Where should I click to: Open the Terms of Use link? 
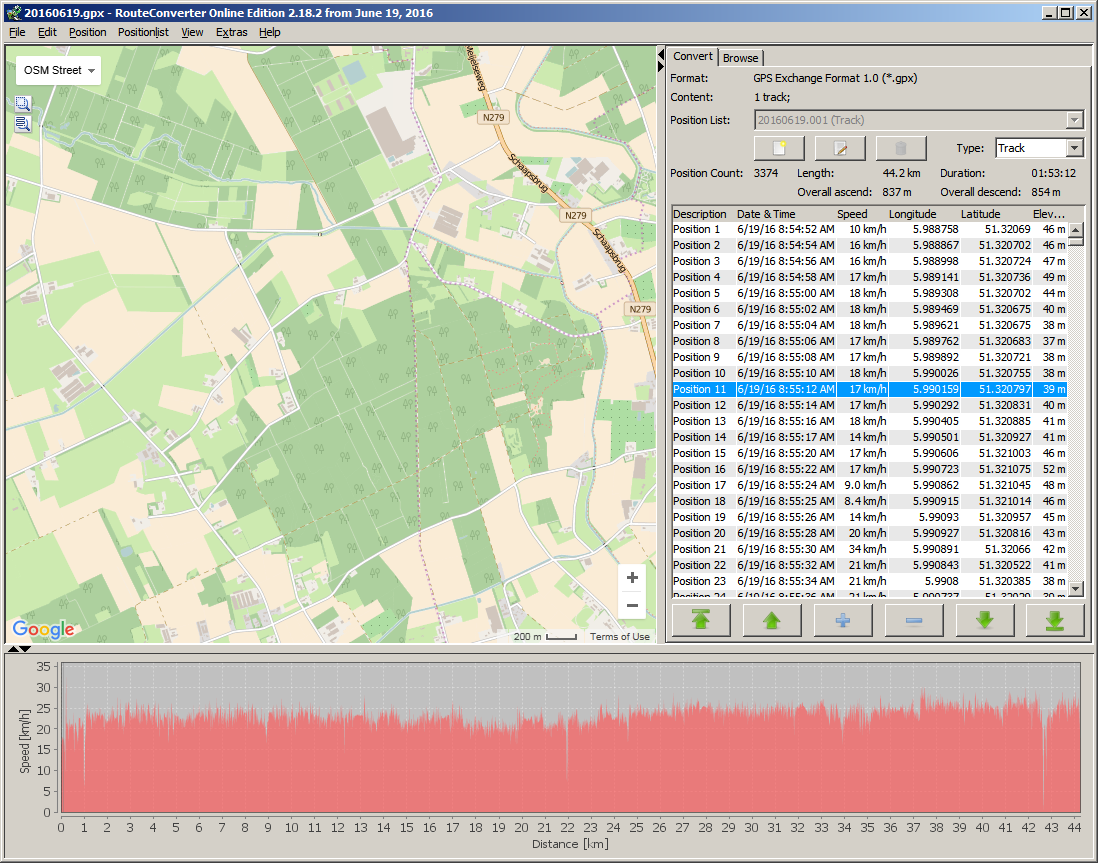[619, 637]
